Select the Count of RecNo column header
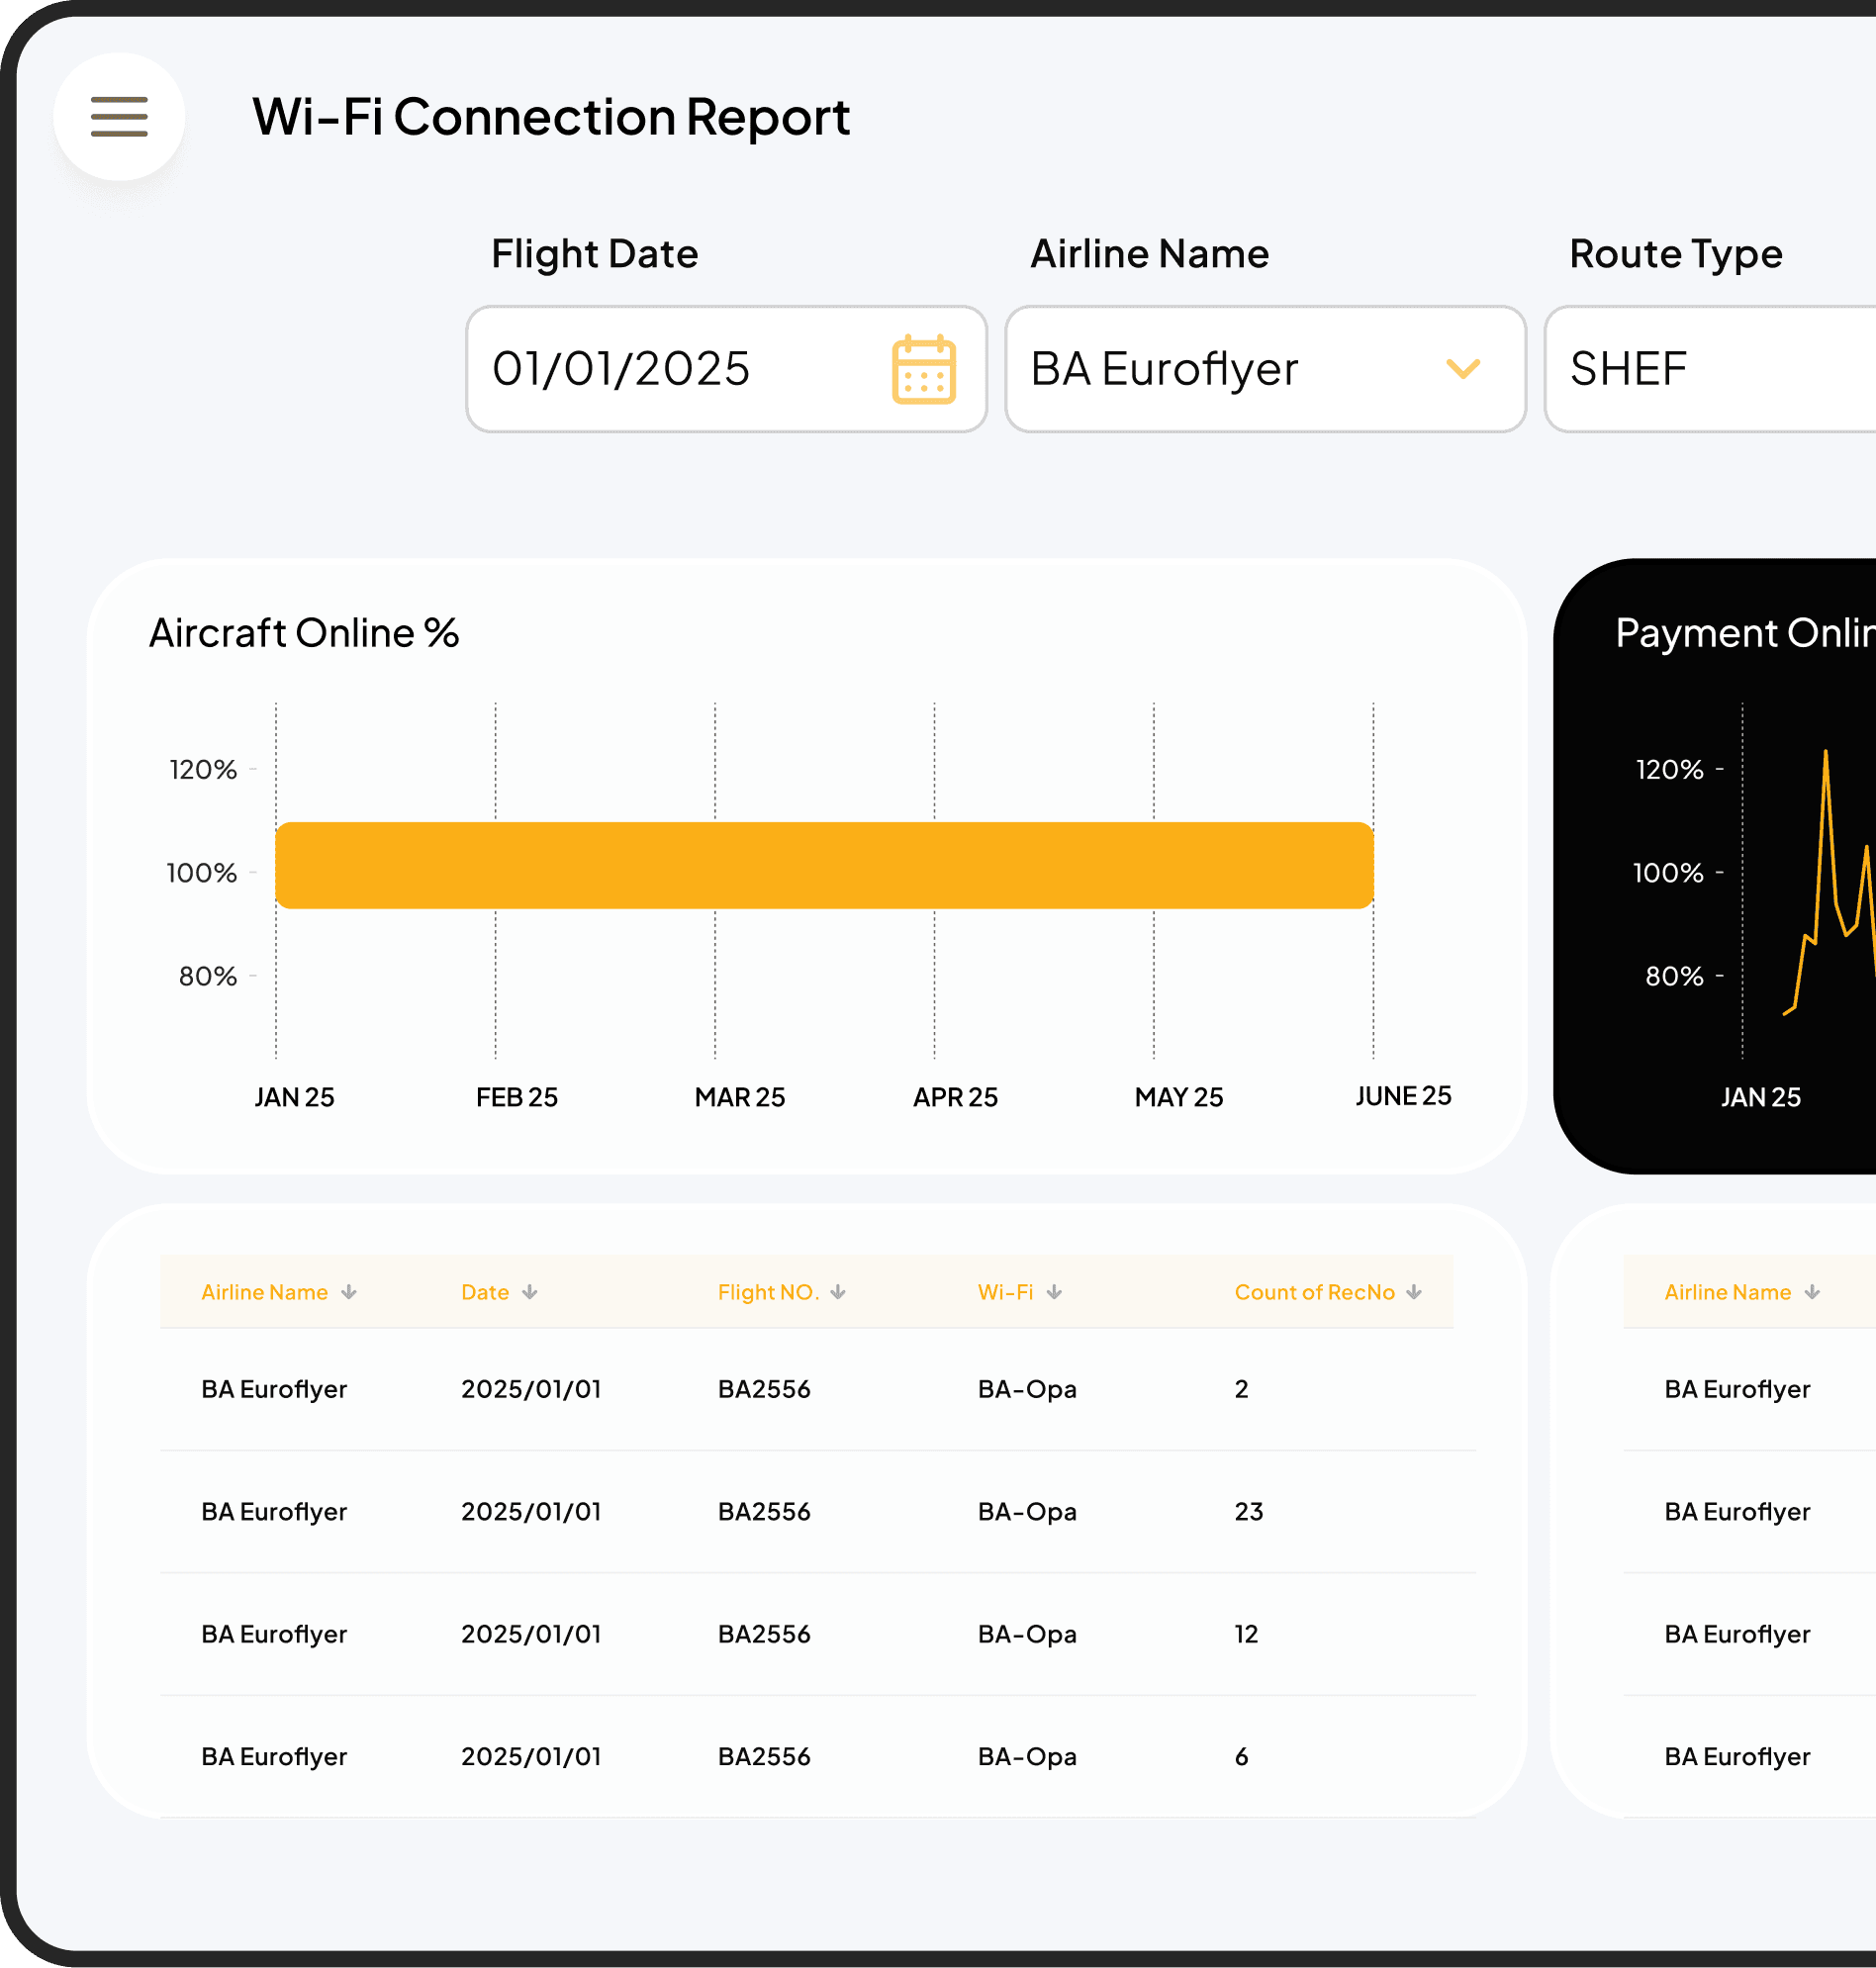This screenshot has height=1968, width=1876. tap(1314, 1291)
